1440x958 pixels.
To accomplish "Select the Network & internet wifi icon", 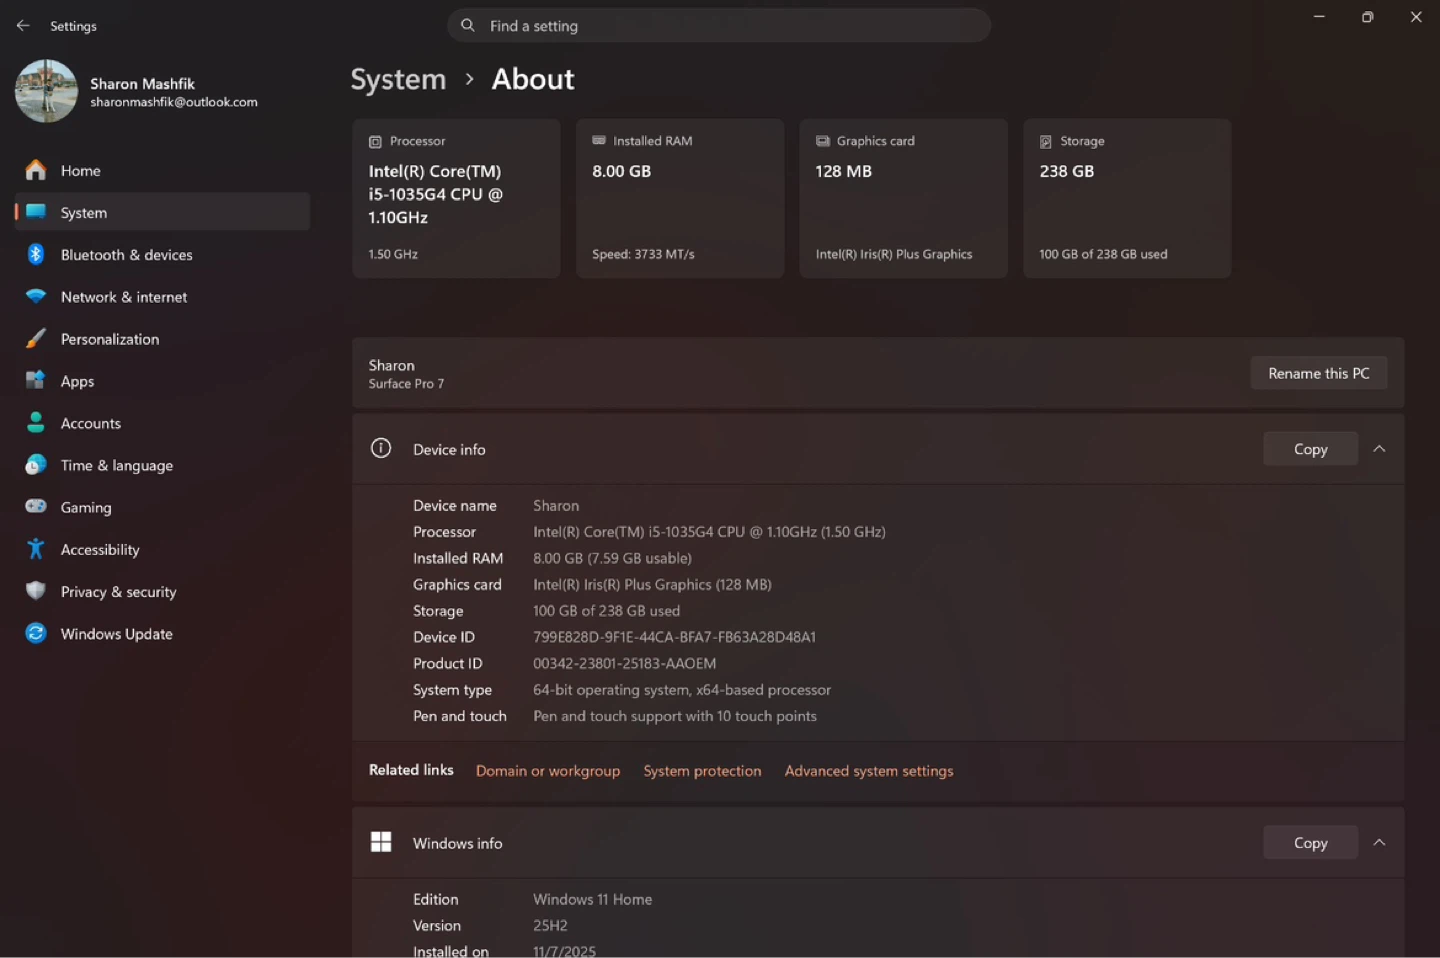I will pyautogui.click(x=36, y=296).
